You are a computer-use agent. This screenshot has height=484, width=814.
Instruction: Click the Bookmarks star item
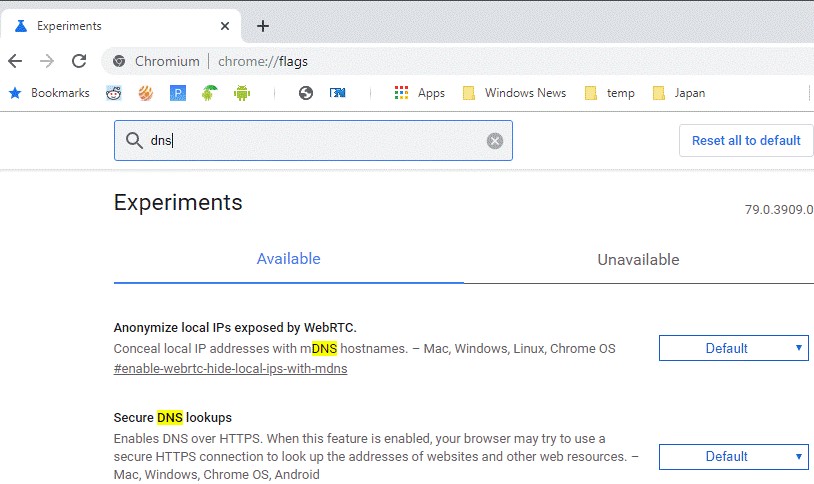click(x=49, y=93)
